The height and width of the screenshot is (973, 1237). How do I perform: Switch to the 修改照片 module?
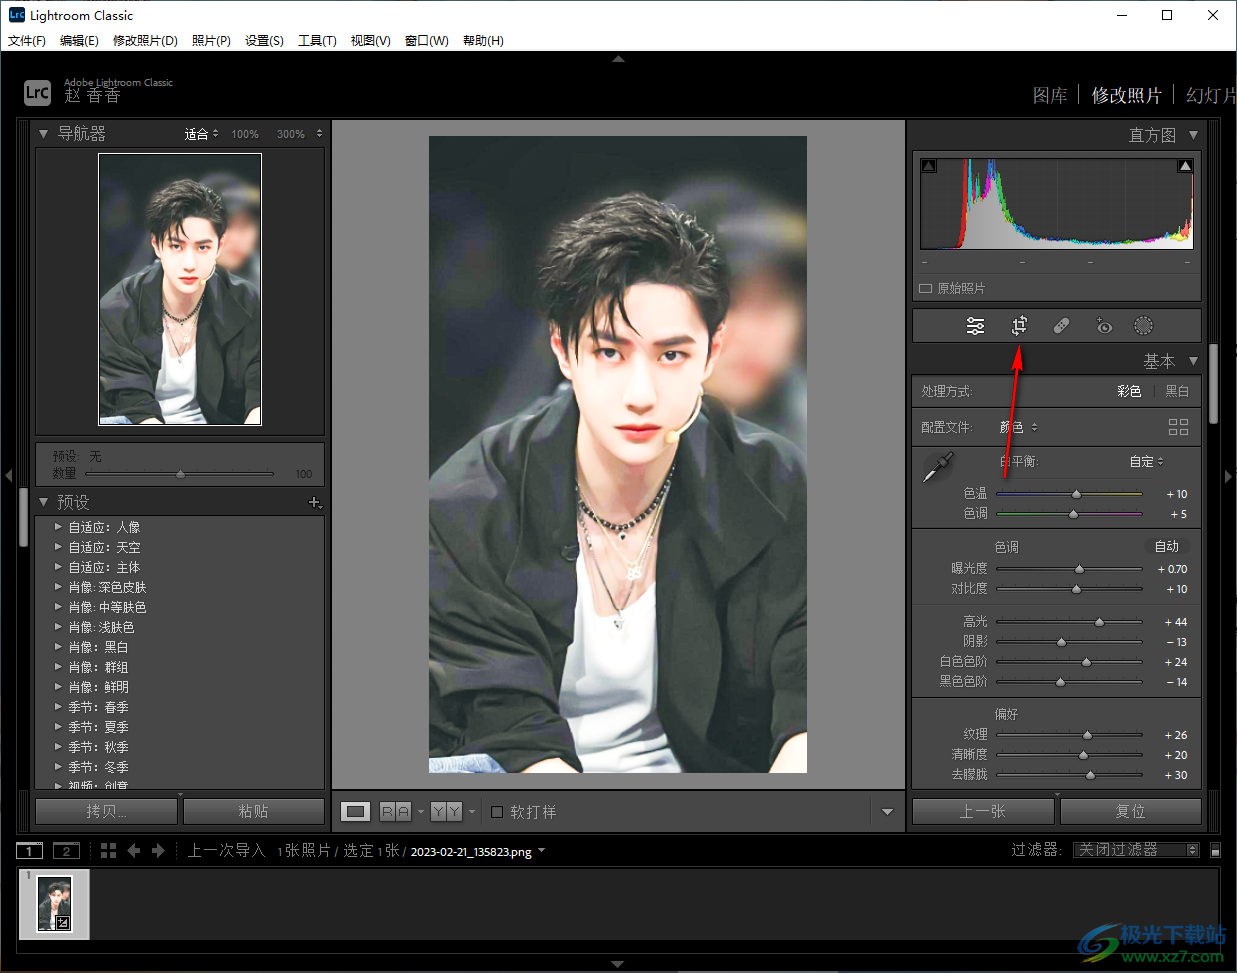(x=1126, y=95)
